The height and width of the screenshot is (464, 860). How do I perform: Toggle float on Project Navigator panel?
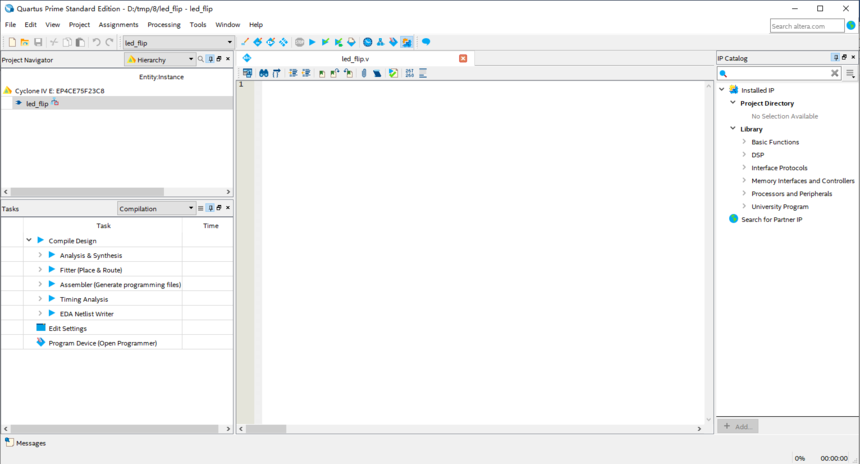click(219, 59)
